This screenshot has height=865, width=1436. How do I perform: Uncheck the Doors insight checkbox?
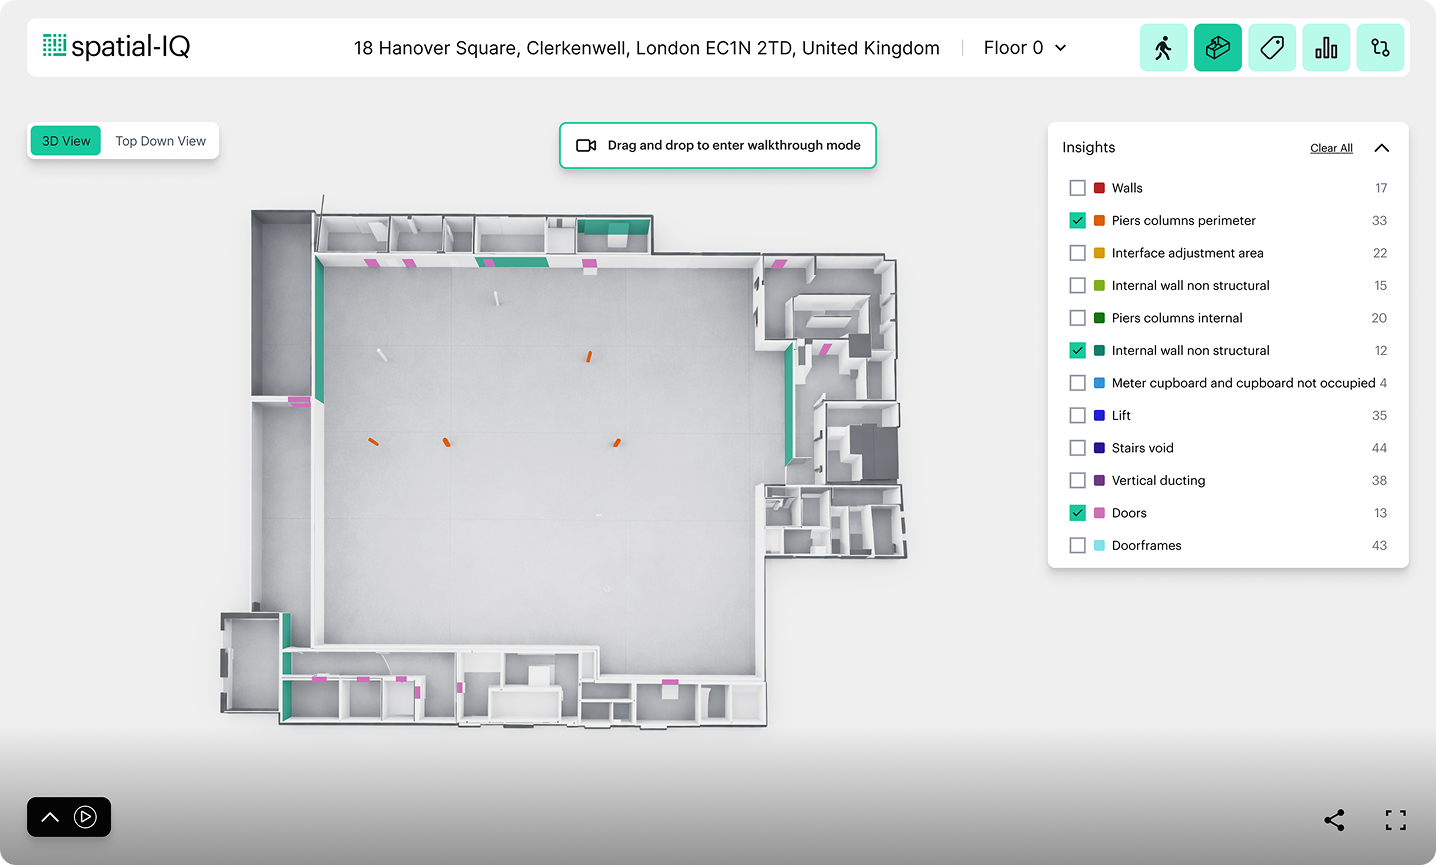pyautogui.click(x=1077, y=513)
